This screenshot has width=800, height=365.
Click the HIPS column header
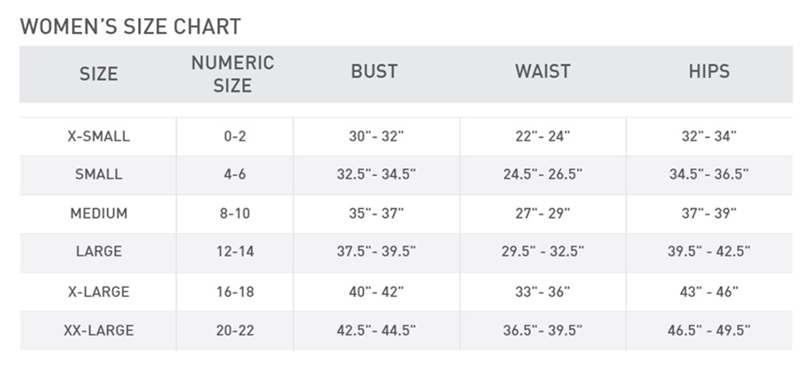click(709, 71)
